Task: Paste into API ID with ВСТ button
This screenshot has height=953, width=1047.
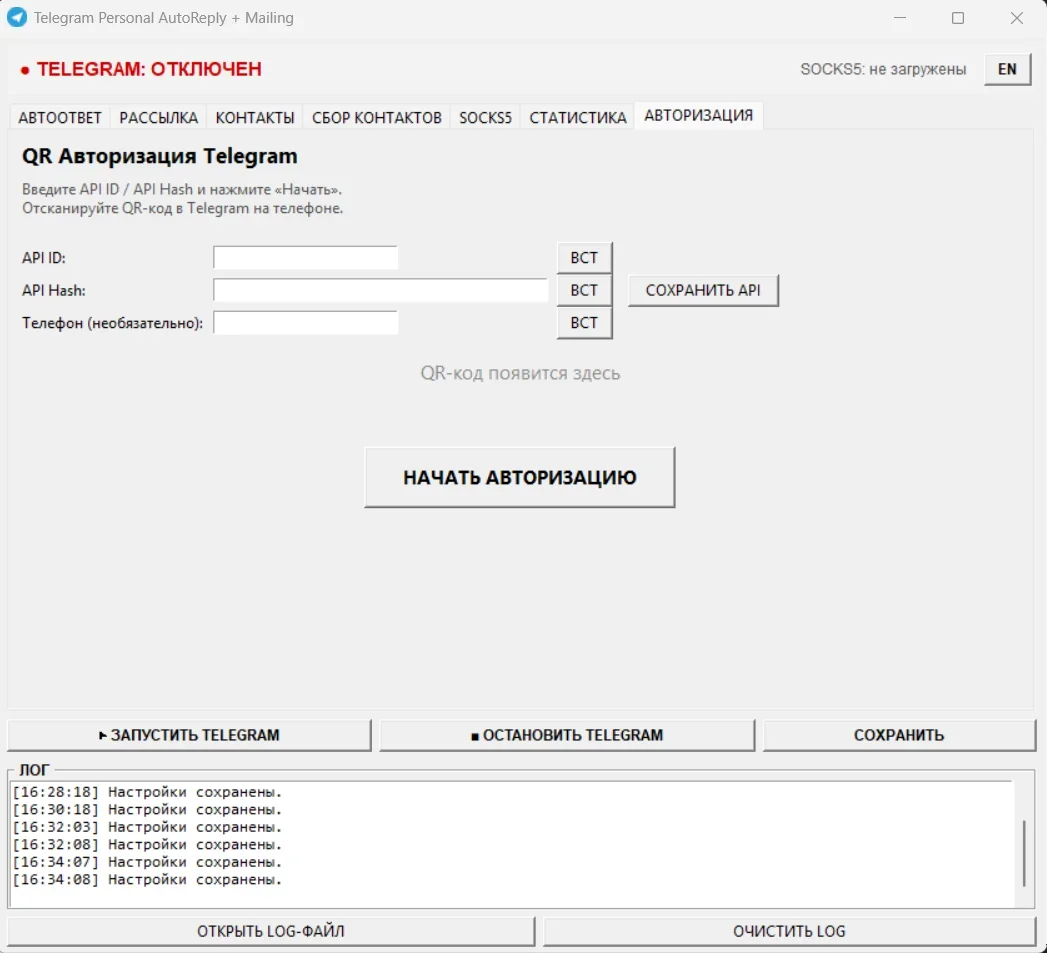Action: [x=584, y=258]
